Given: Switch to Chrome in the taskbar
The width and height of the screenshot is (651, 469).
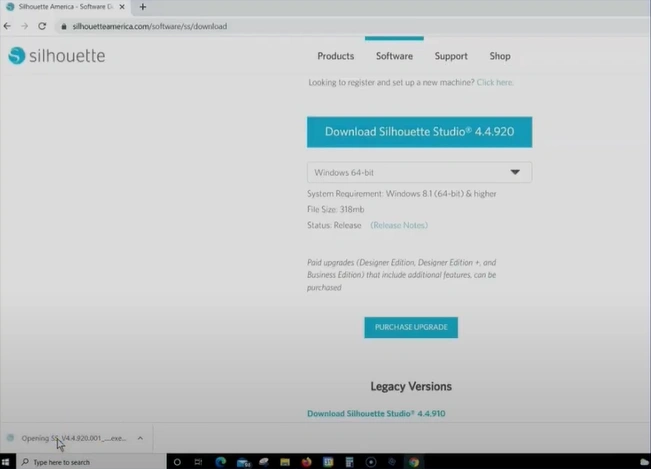Looking at the screenshot, I should pos(414,462).
